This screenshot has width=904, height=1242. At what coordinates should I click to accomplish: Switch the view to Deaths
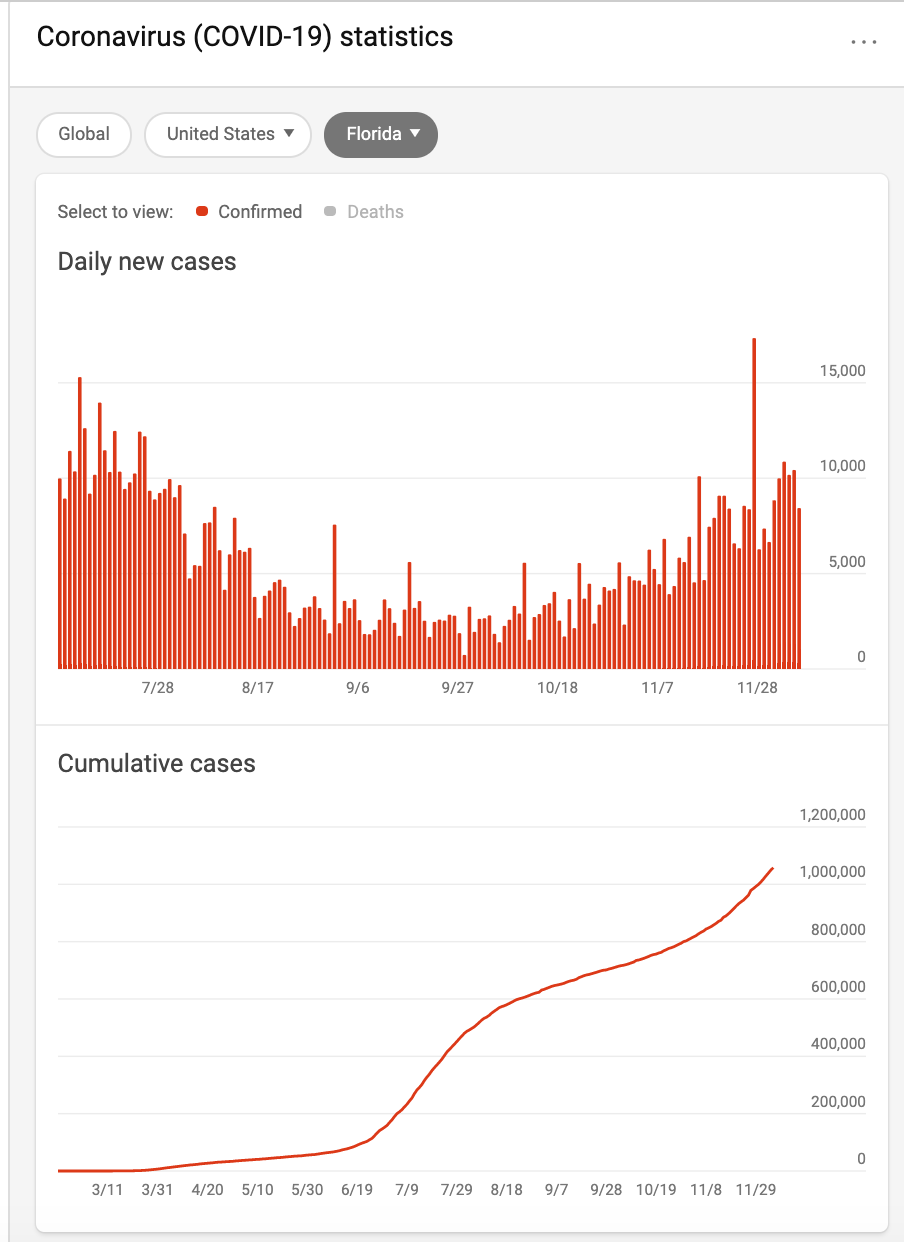tap(364, 211)
